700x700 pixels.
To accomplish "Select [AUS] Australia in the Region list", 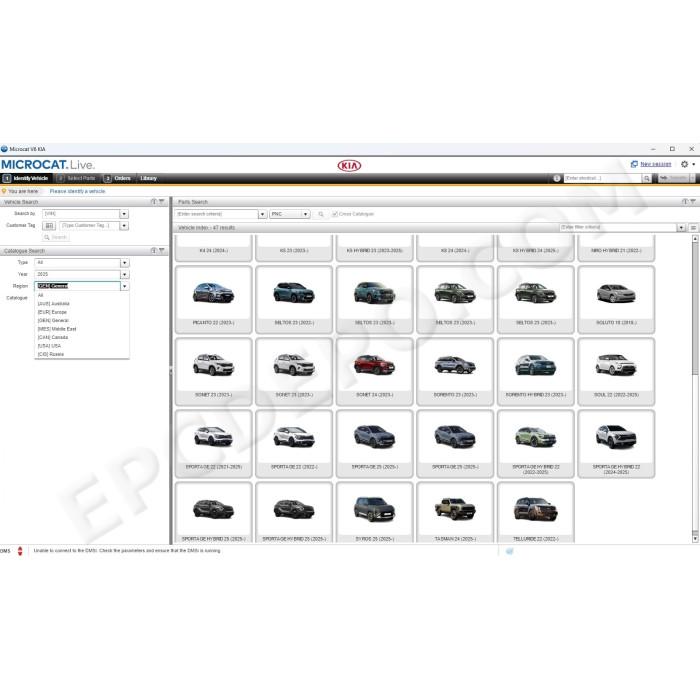I will [82, 304].
